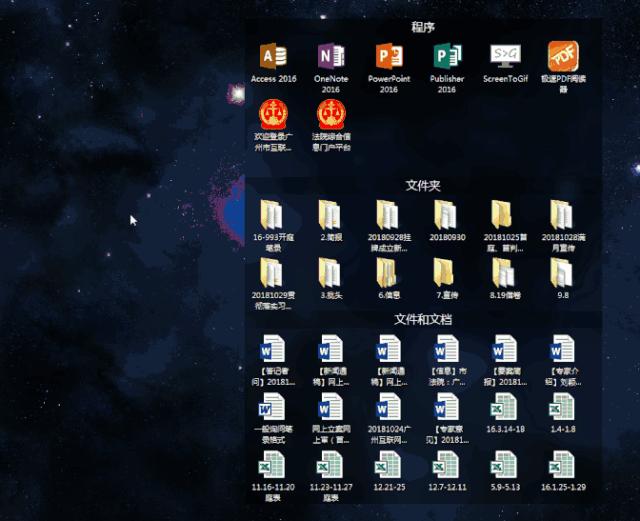Open PowerPoint 2016 icon
The height and width of the screenshot is (521, 640).
389,57
